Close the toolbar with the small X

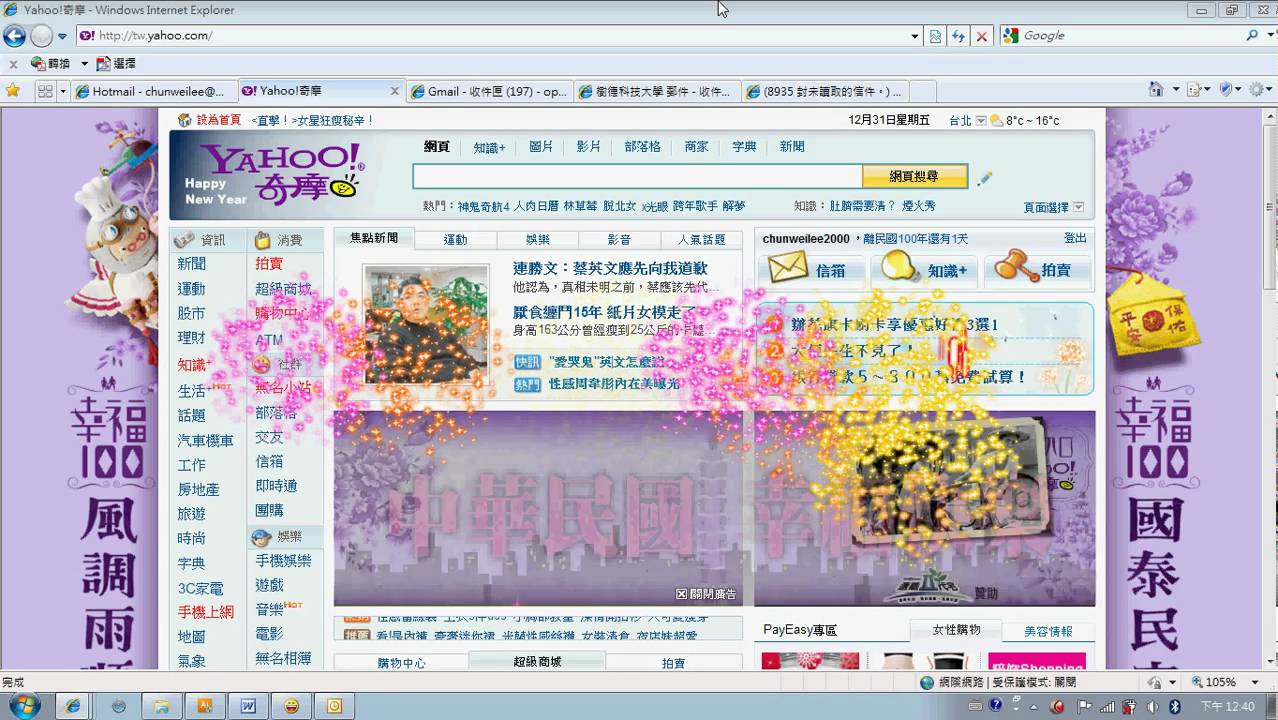pos(13,63)
